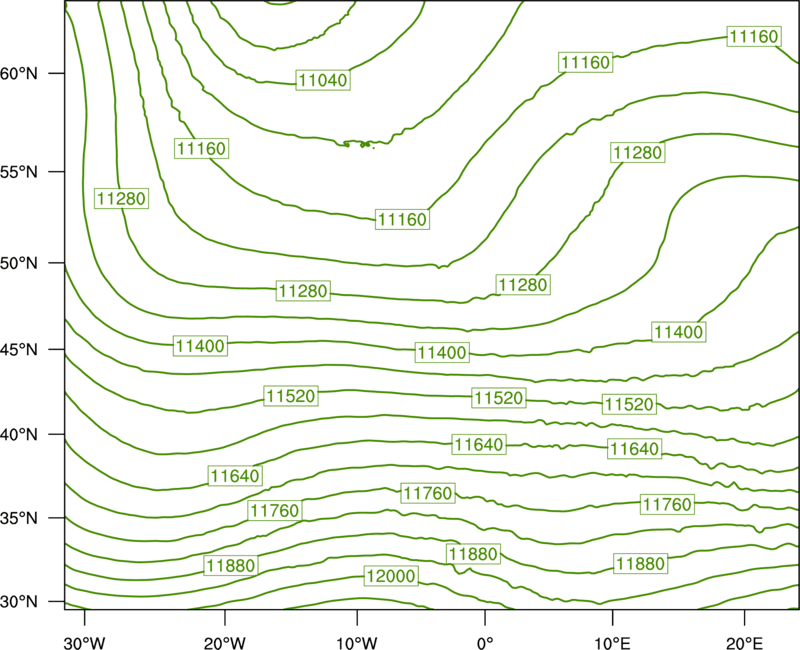Click the 11160 label in the top-right corner
The width and height of the screenshot is (800, 650).
point(754,36)
